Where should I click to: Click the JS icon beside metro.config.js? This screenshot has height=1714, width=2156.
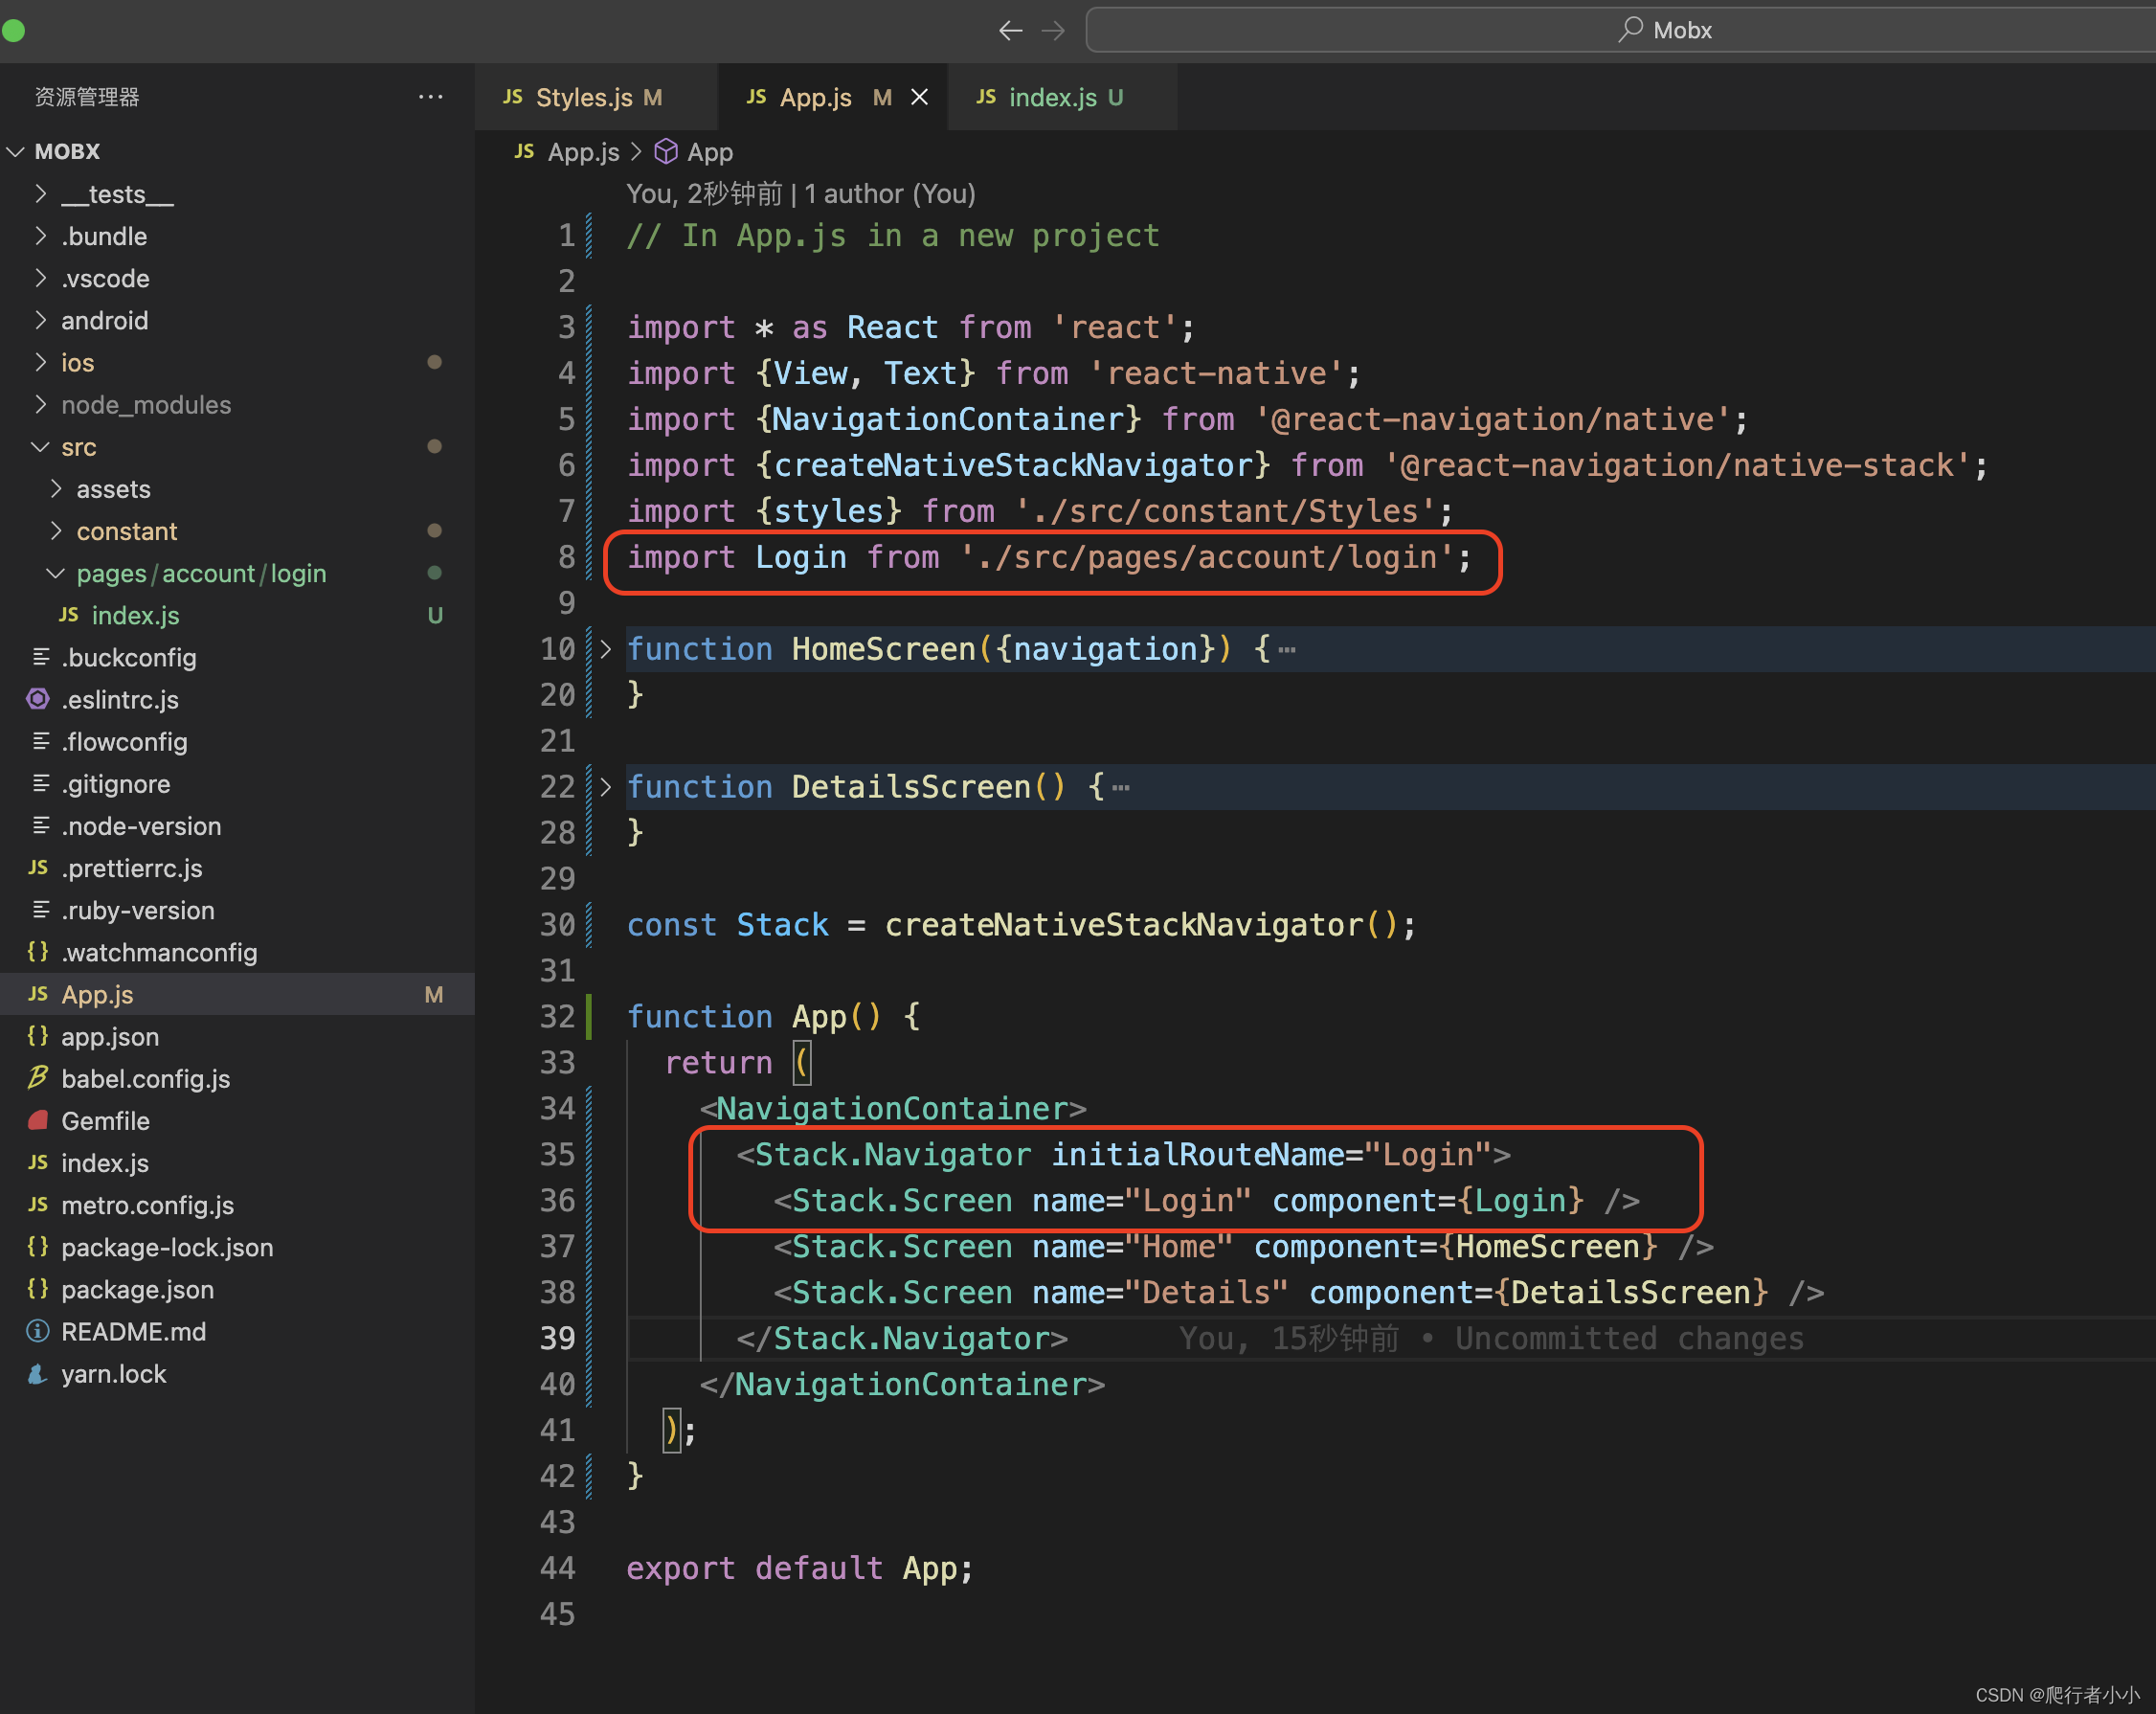(x=37, y=1205)
